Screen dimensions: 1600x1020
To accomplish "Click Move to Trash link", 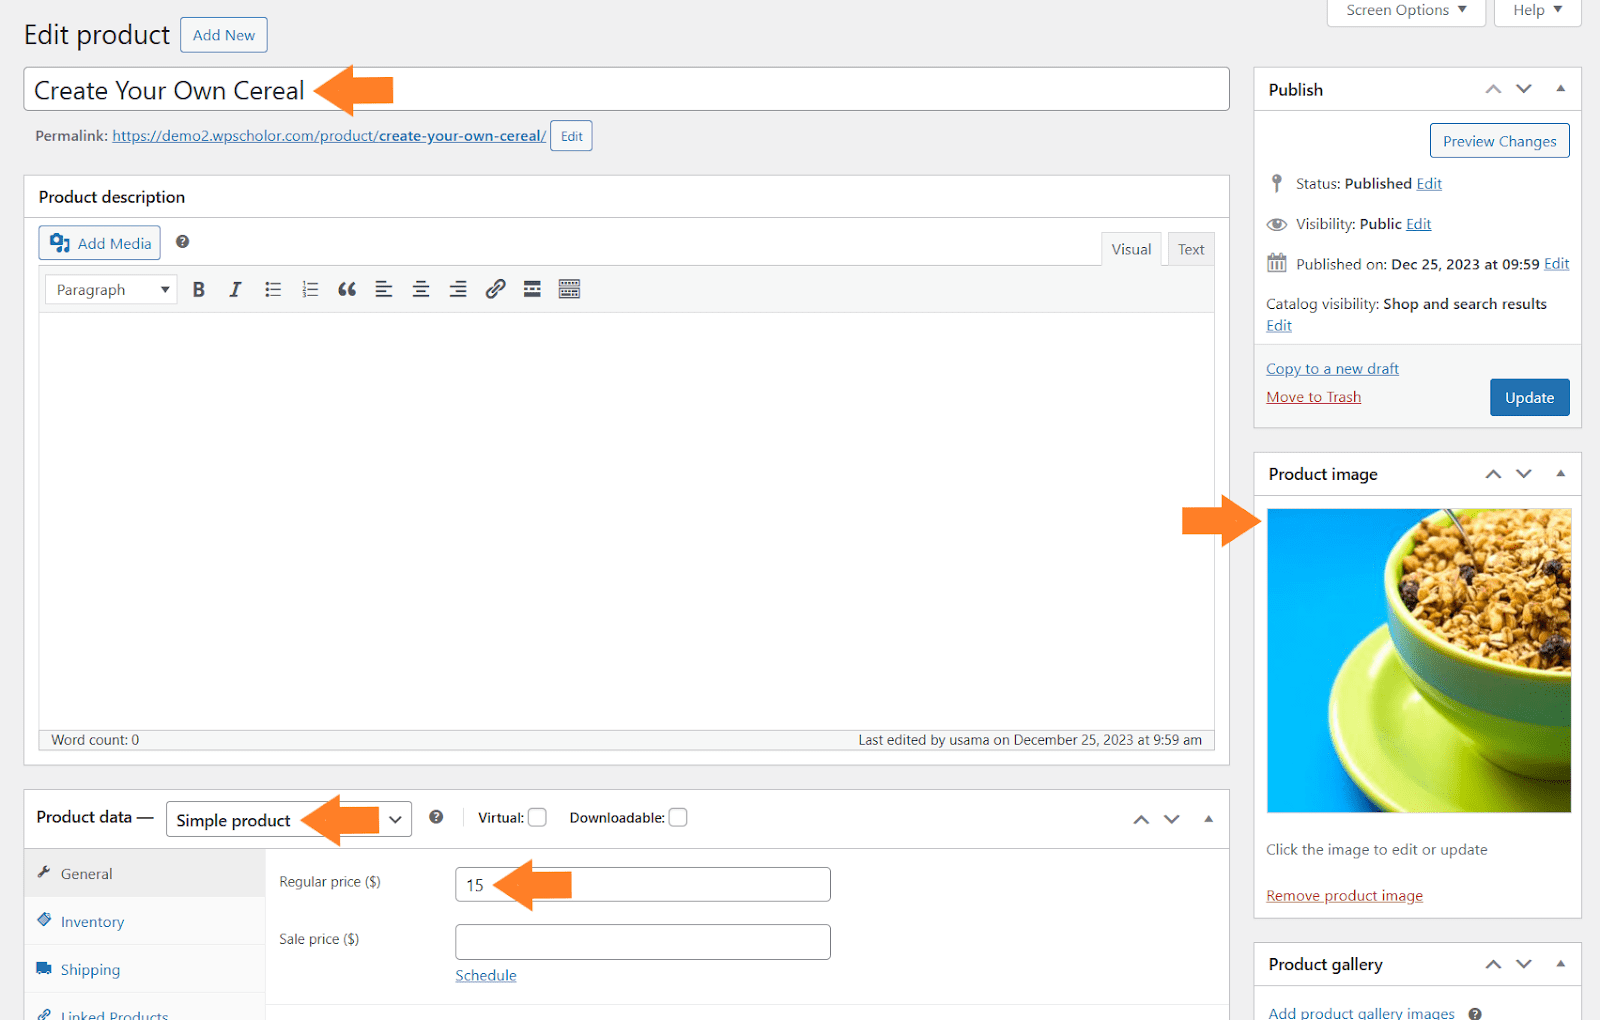I will [1313, 397].
